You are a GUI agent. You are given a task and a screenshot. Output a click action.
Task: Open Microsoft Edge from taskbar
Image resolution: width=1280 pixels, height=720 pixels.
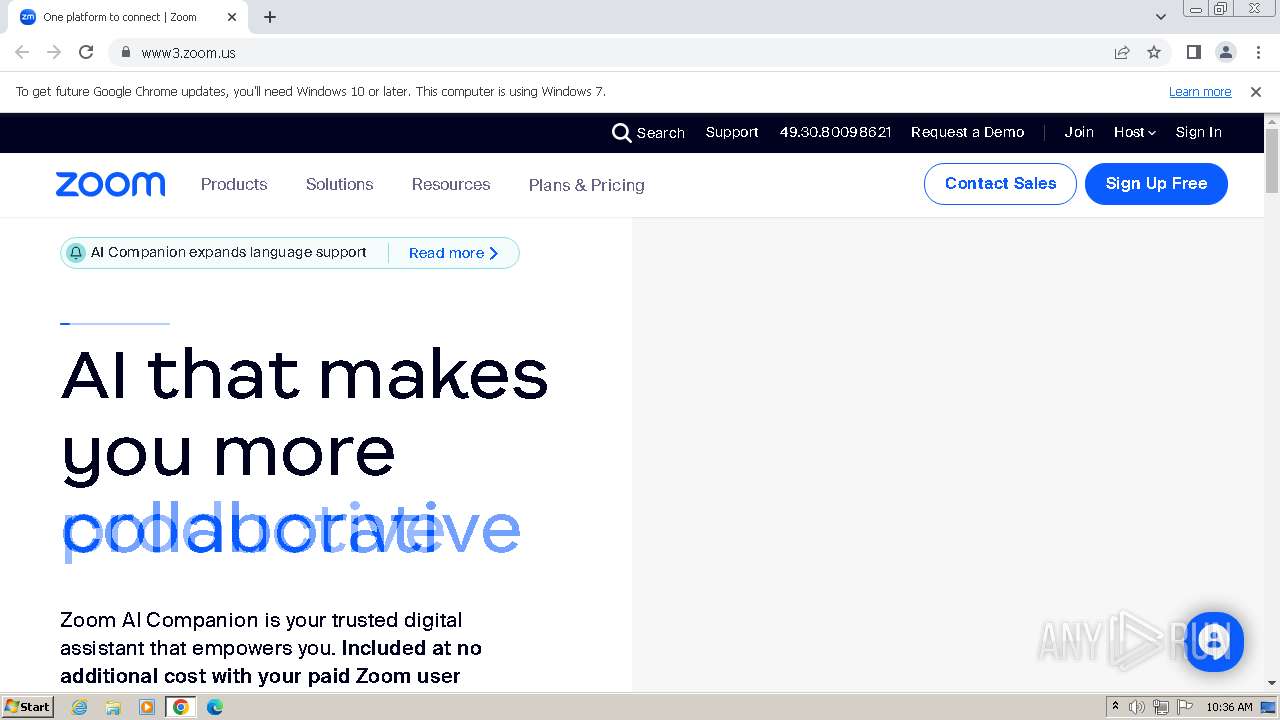click(x=214, y=707)
